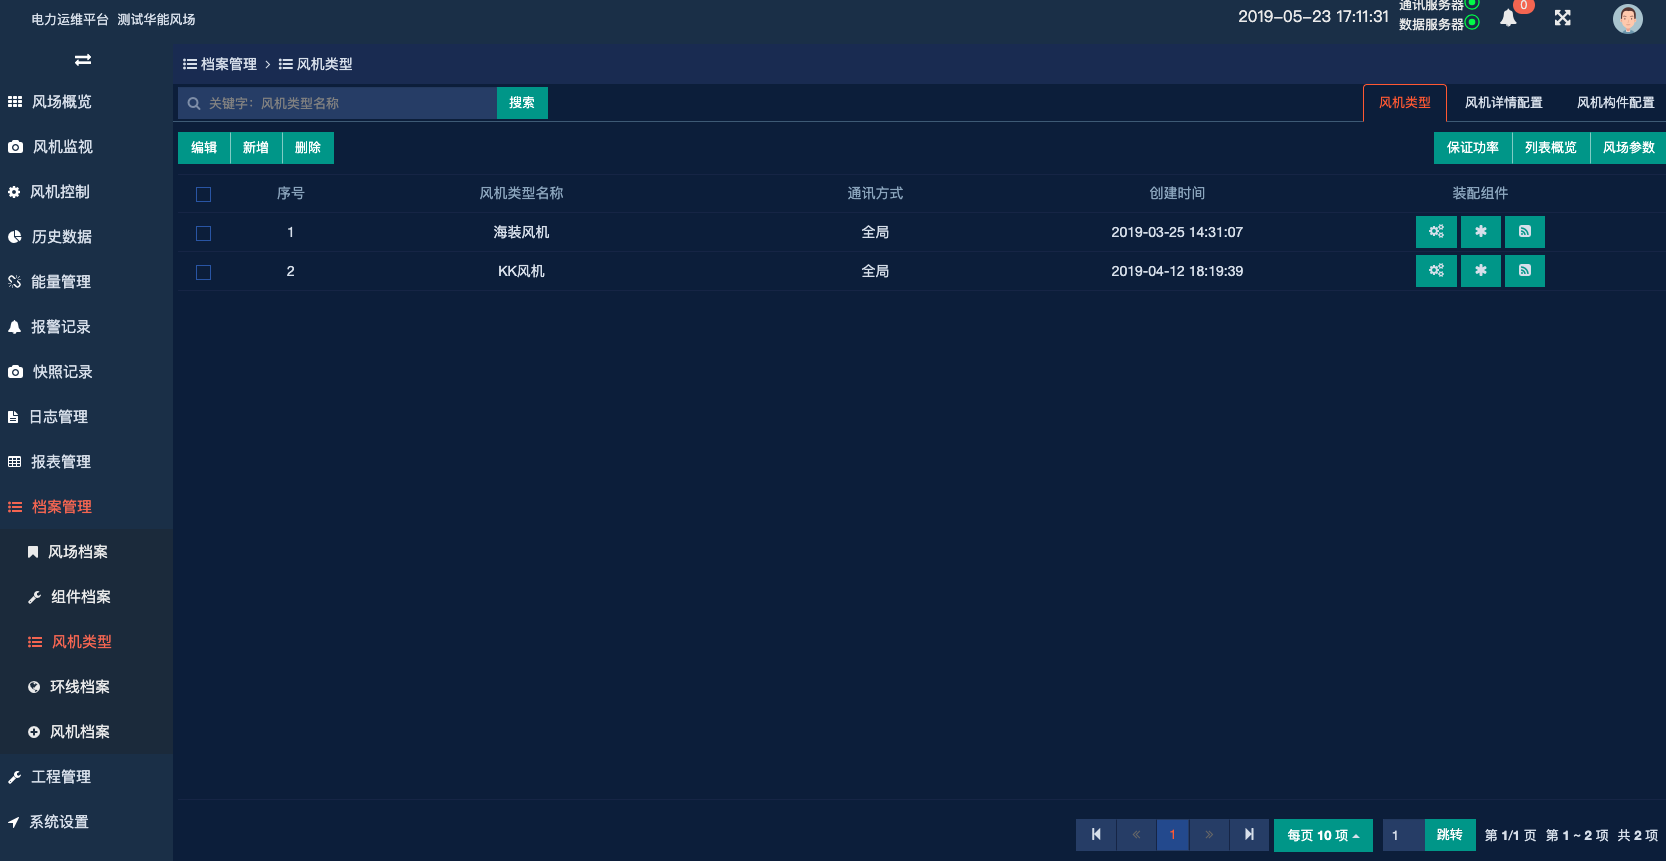This screenshot has width=1666, height=861.
Task: Open the user avatar at top right
Action: pyautogui.click(x=1627, y=19)
